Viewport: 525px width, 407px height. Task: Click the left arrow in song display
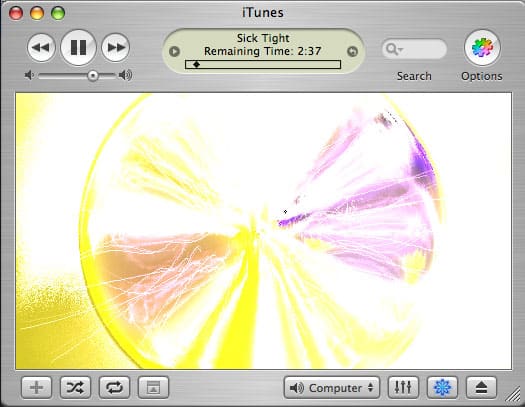174,52
